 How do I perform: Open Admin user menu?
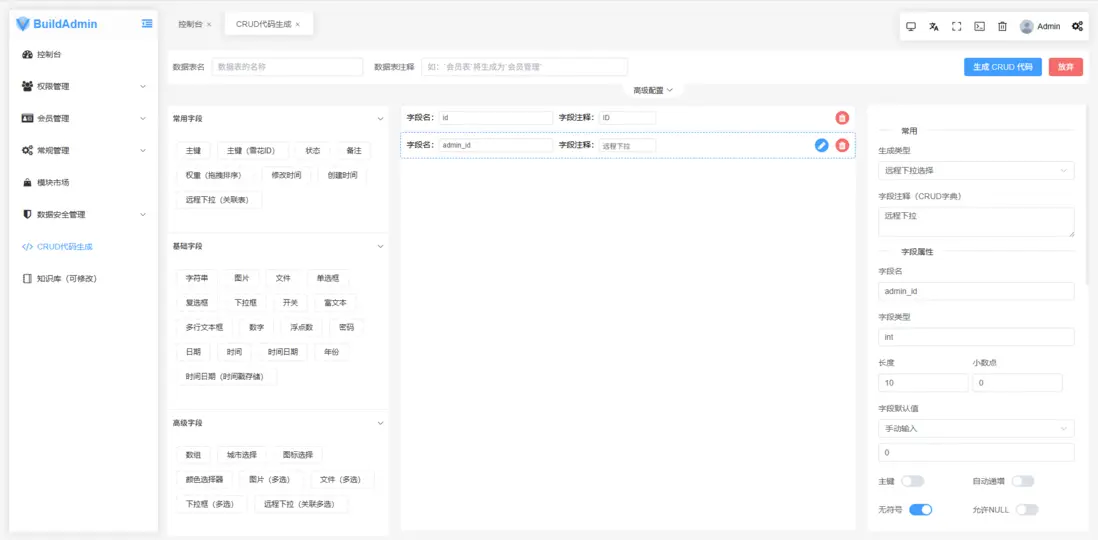tap(1040, 27)
